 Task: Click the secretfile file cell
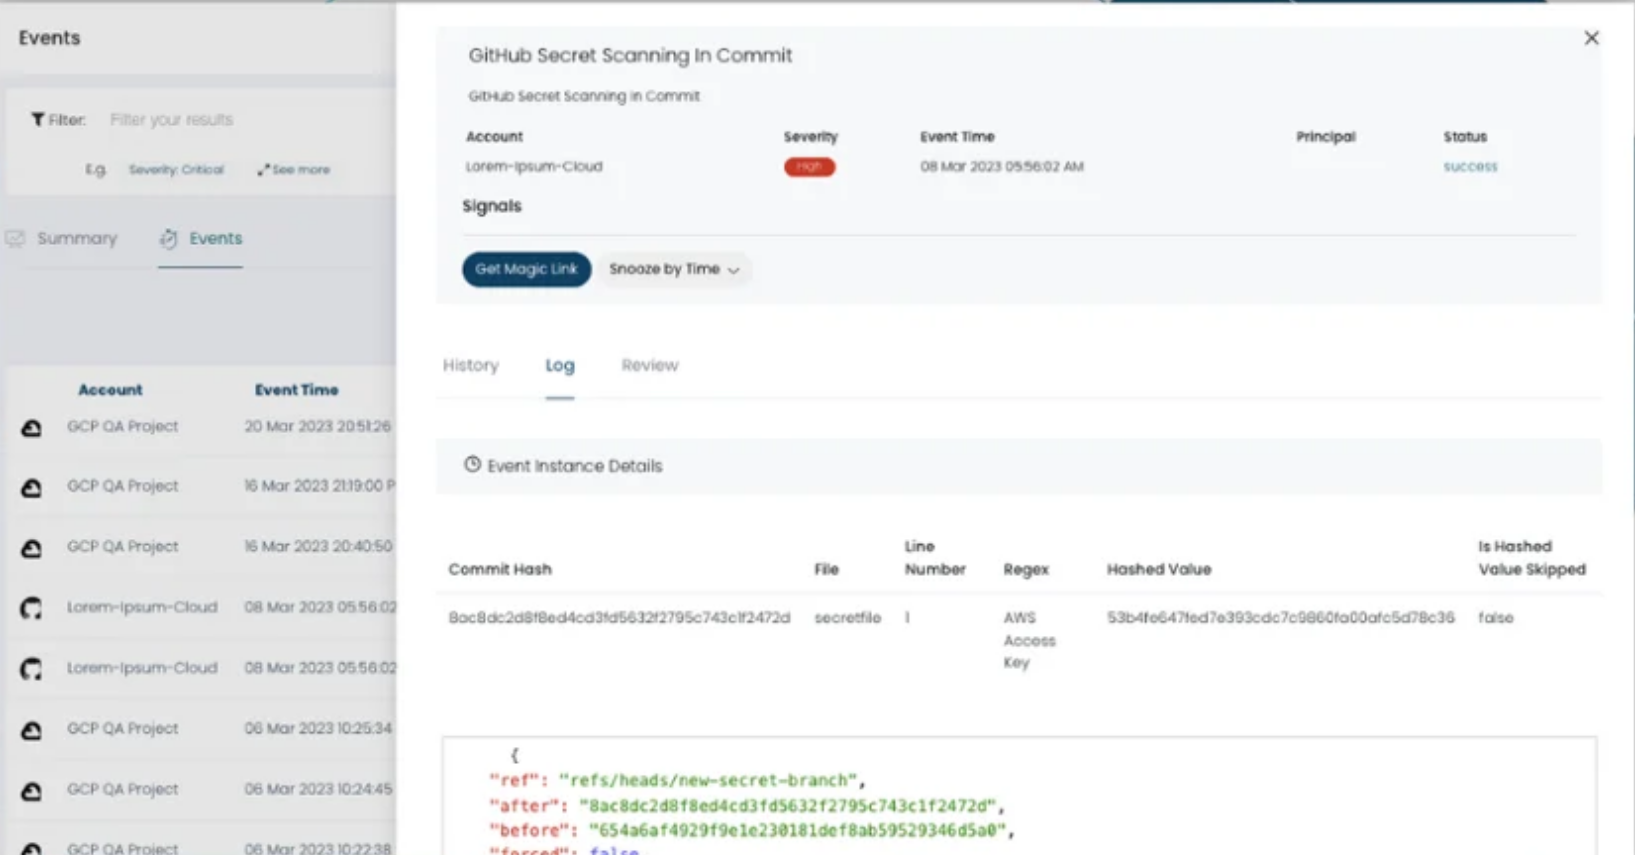(847, 618)
